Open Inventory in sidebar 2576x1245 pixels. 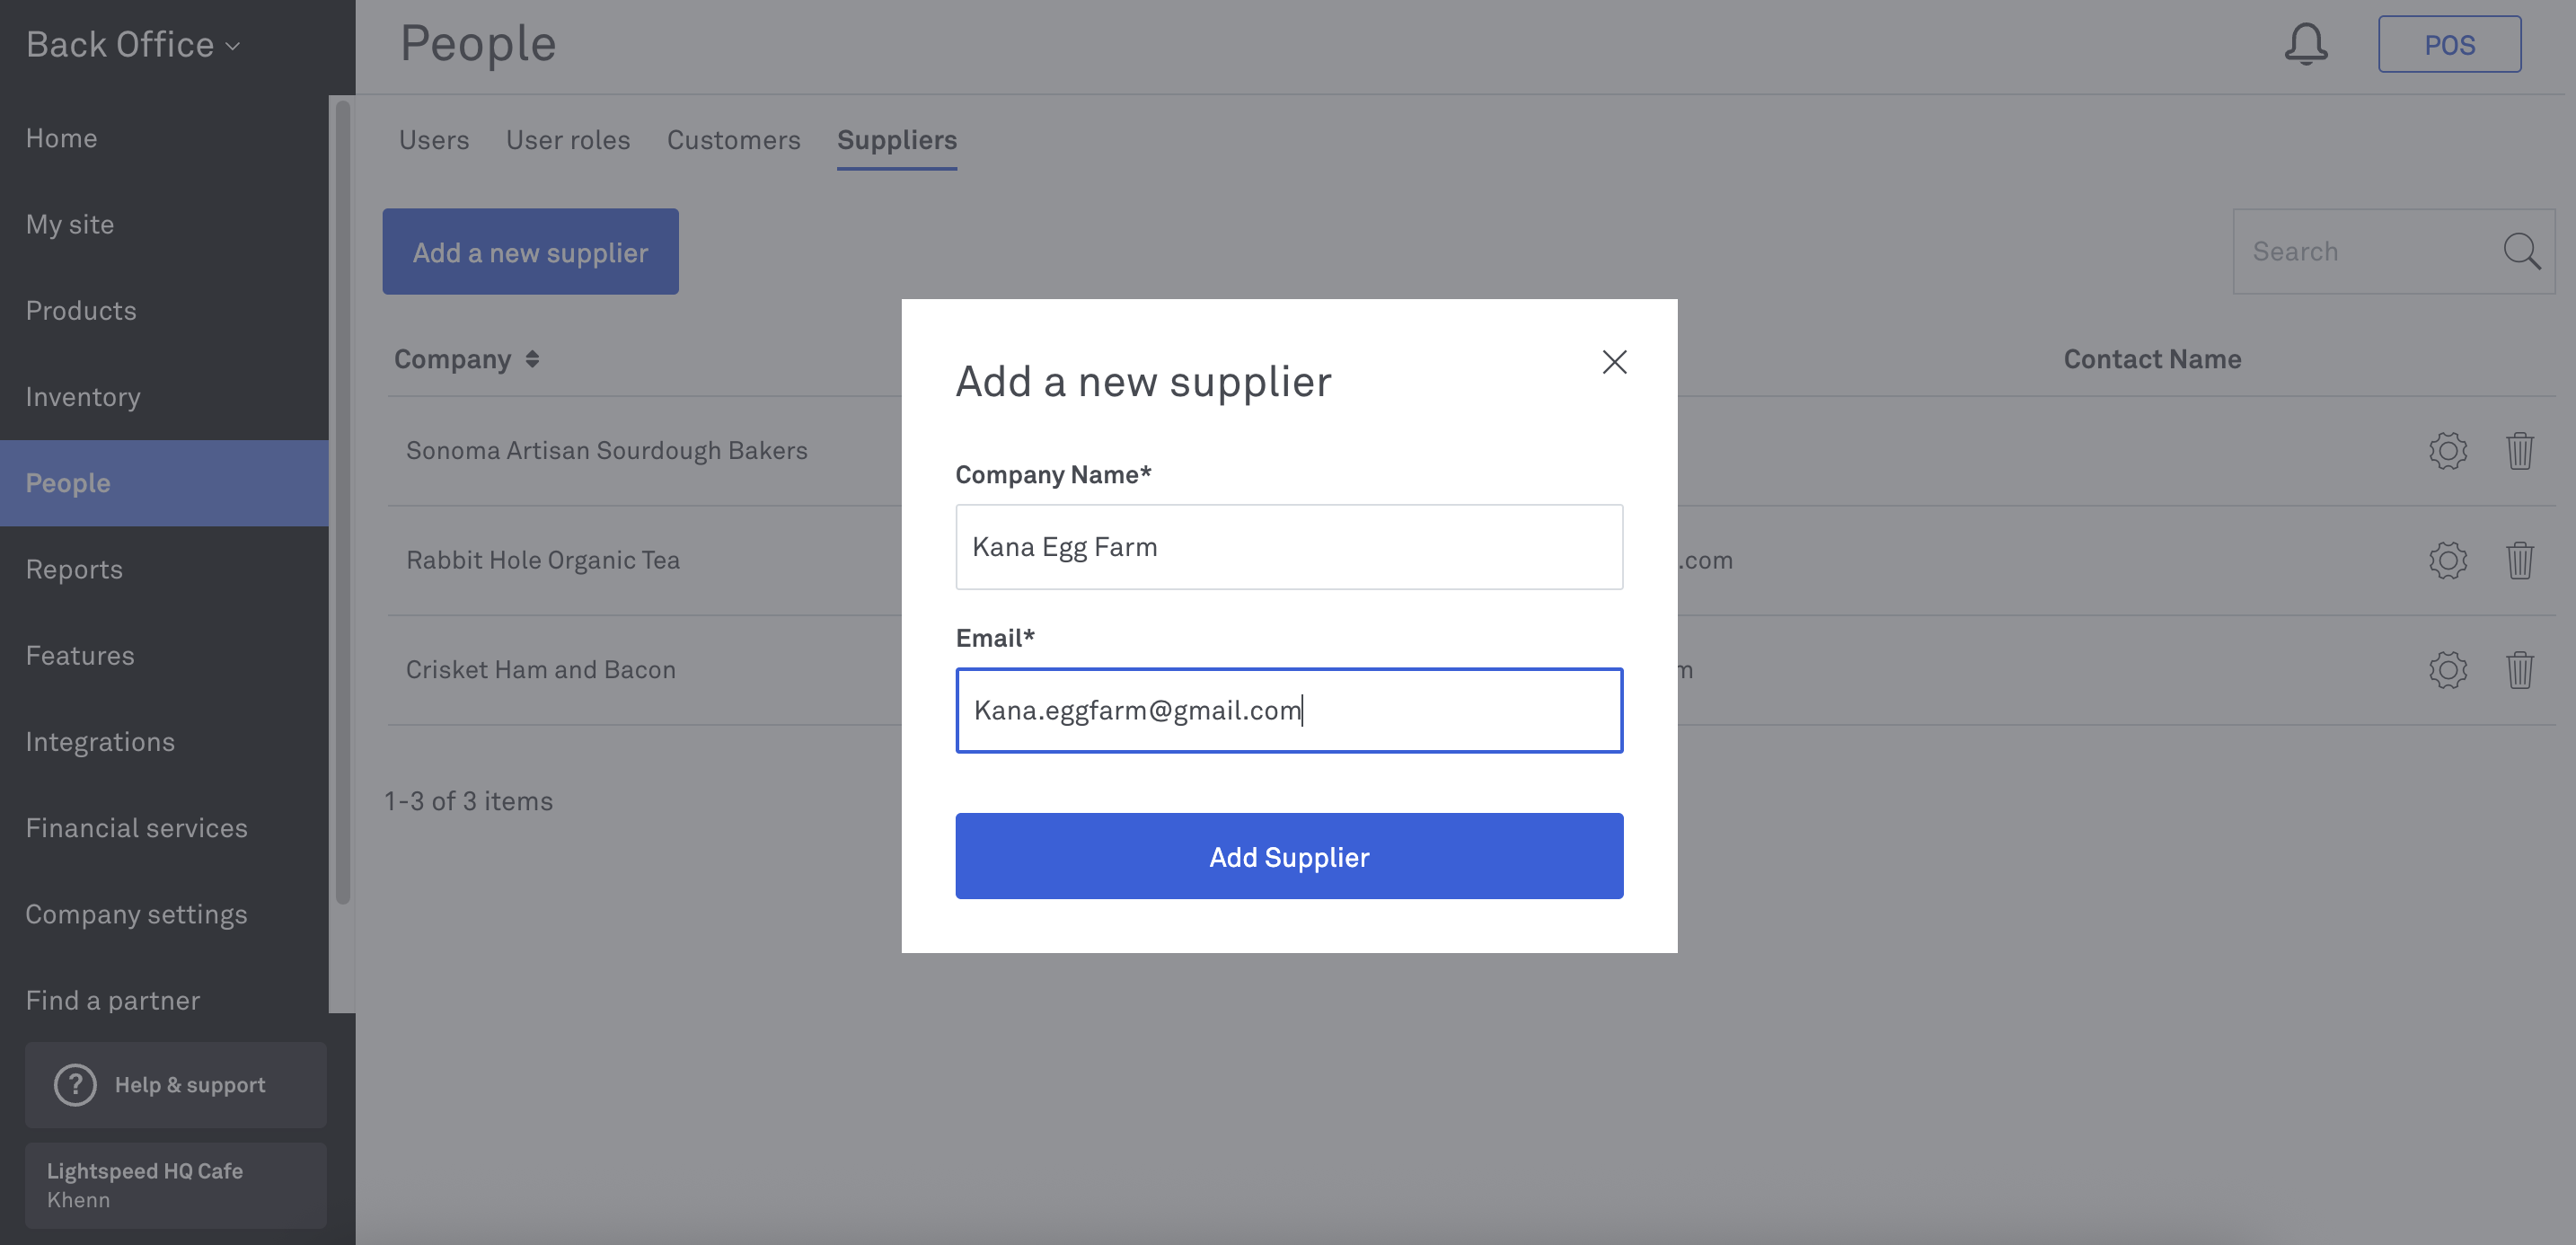pos(164,397)
